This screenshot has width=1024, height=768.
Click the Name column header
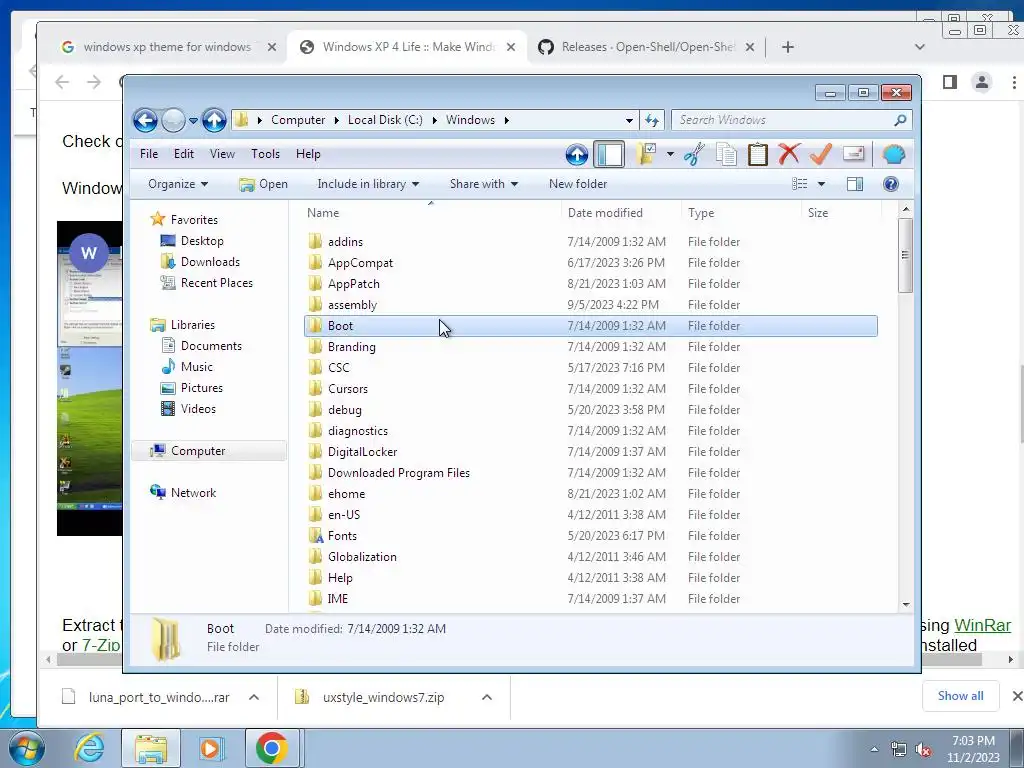(x=431, y=213)
